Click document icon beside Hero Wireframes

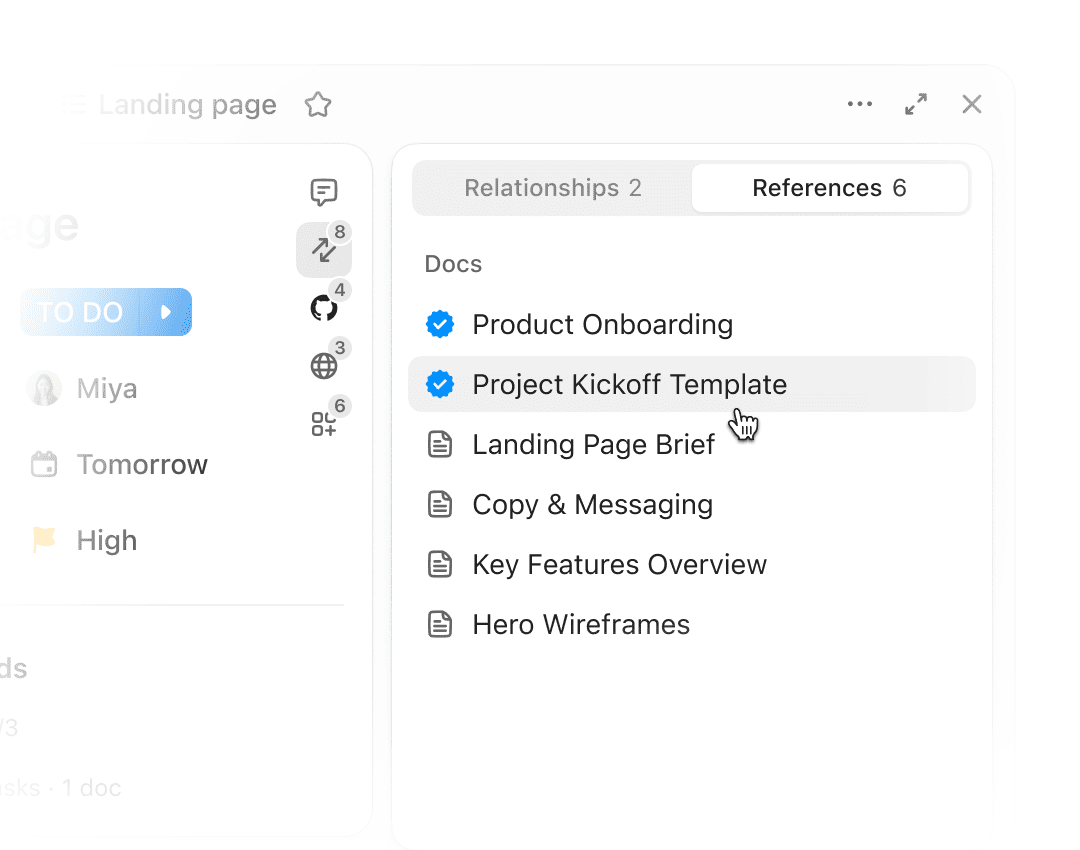(439, 624)
